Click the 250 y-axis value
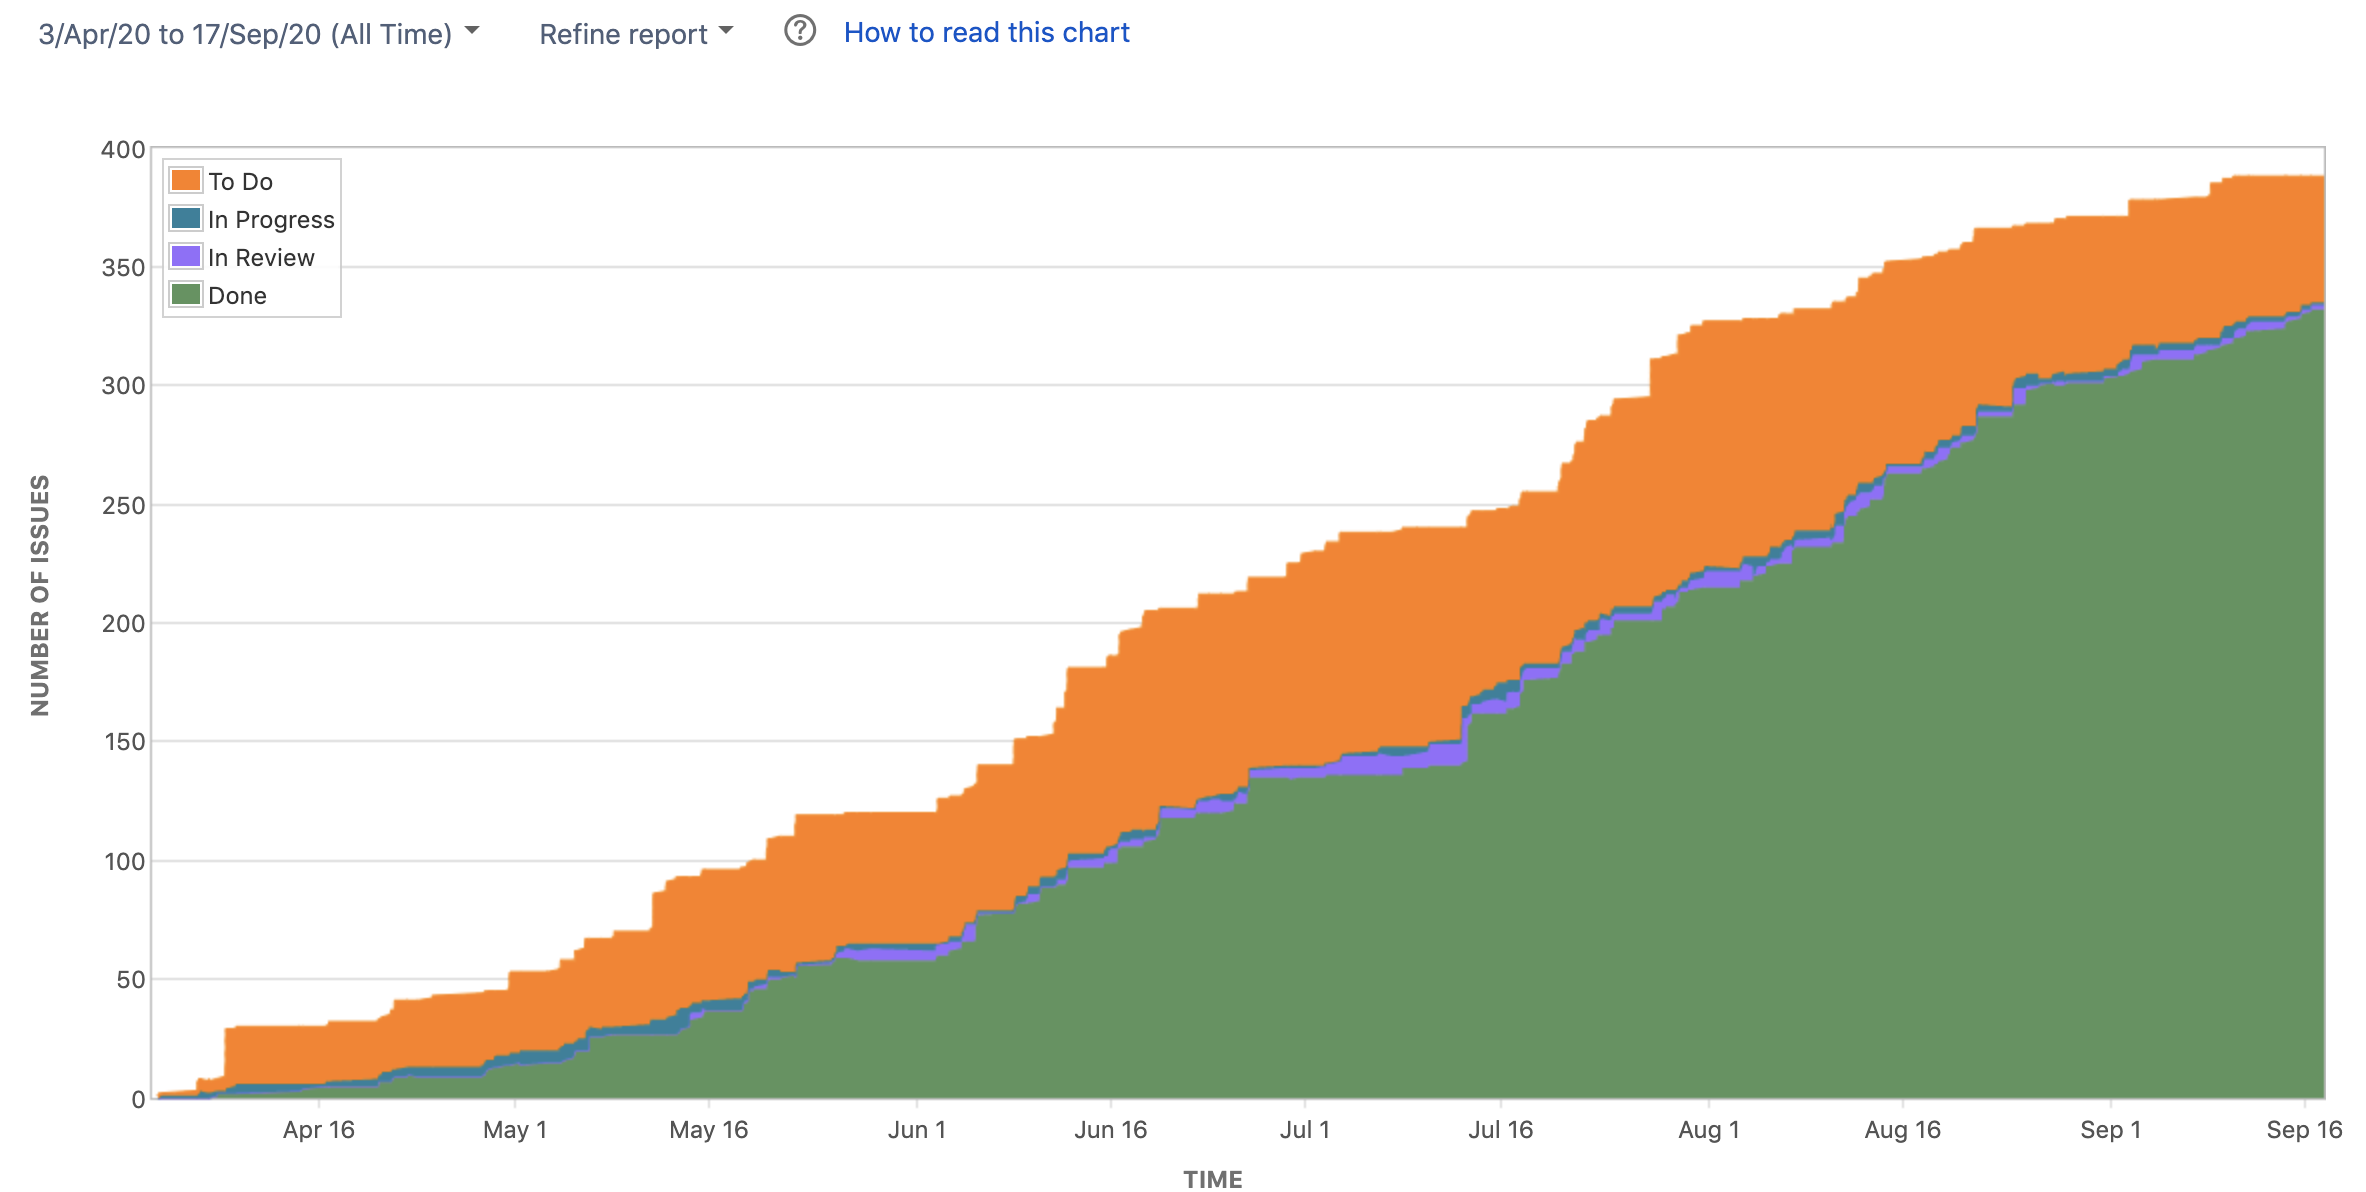This screenshot has width=2366, height=1192. (123, 506)
